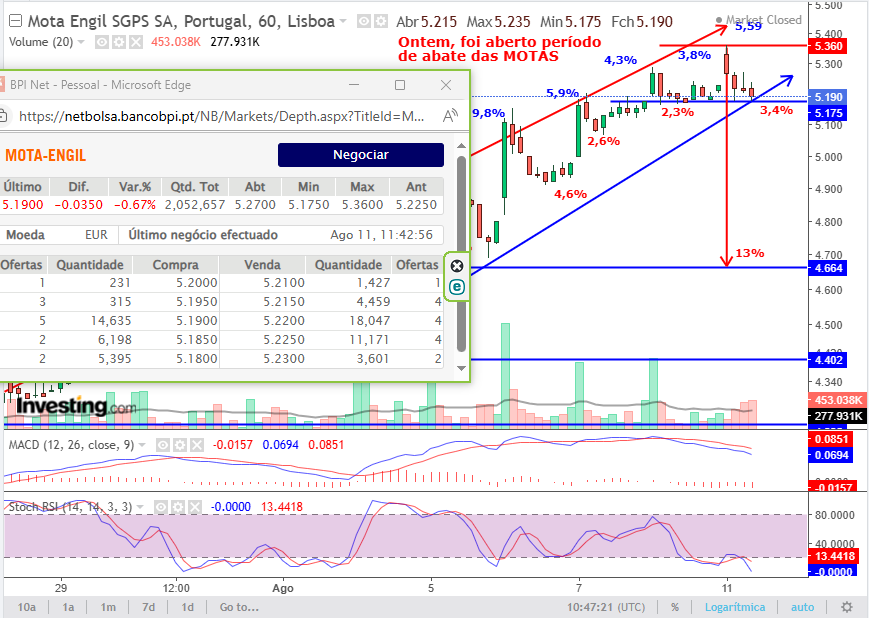This screenshot has height=618, width=869.
Task: Toggle the auto scale option
Action: [802, 607]
